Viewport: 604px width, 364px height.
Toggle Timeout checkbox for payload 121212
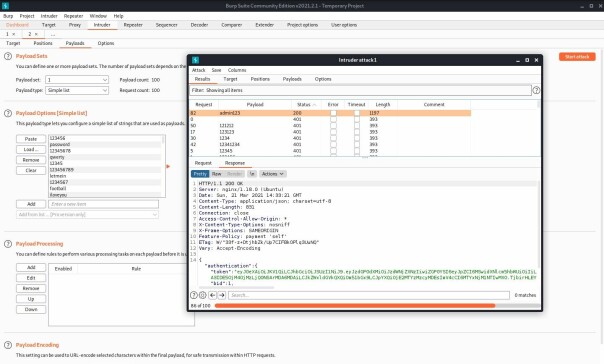point(357,126)
